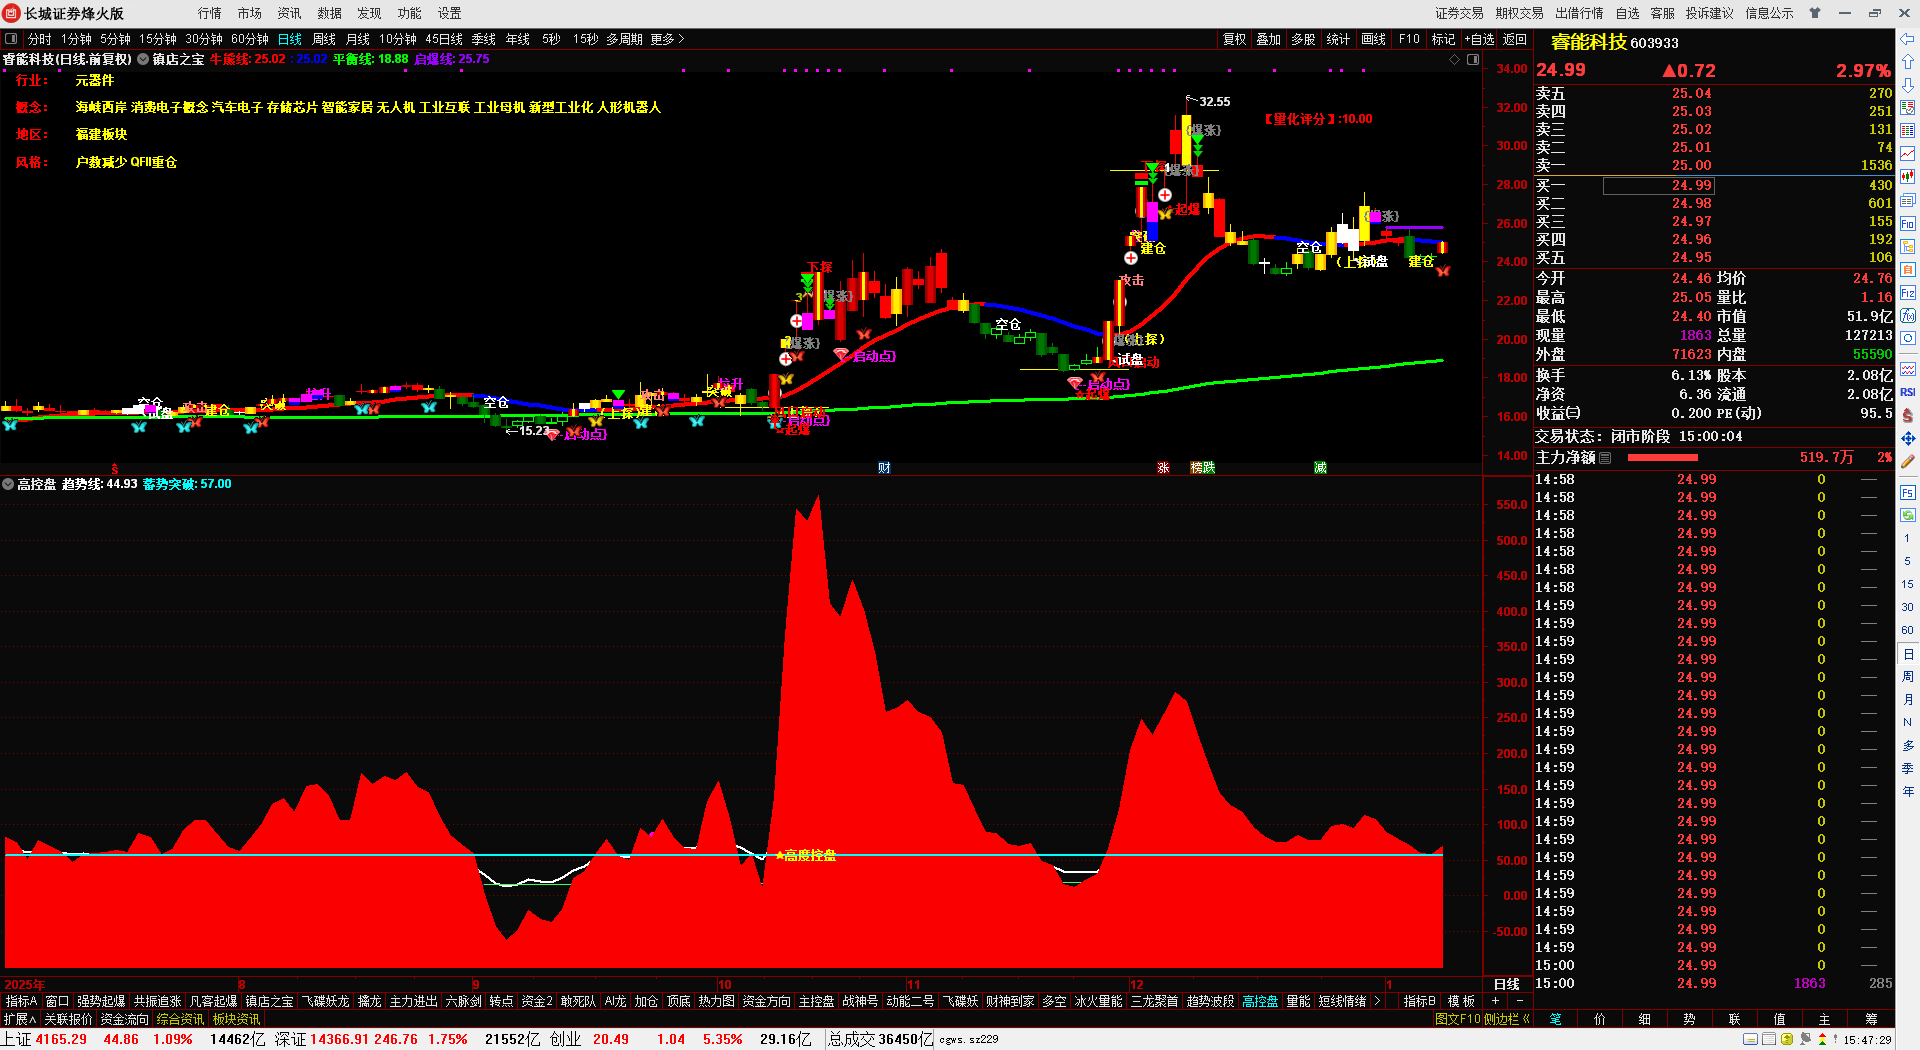Switch sidebar period to 周
The height and width of the screenshot is (1050, 1920).
coord(1908,677)
